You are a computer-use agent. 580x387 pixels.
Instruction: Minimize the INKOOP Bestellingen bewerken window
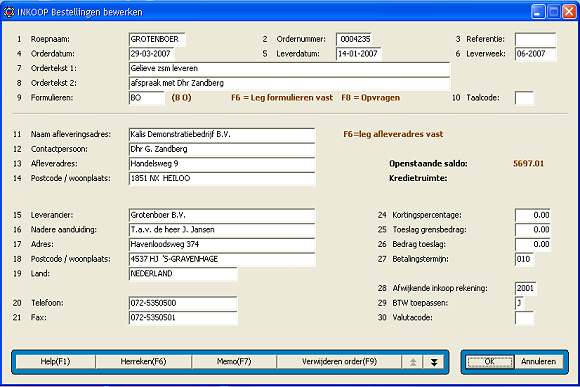pyautogui.click(x=538, y=12)
